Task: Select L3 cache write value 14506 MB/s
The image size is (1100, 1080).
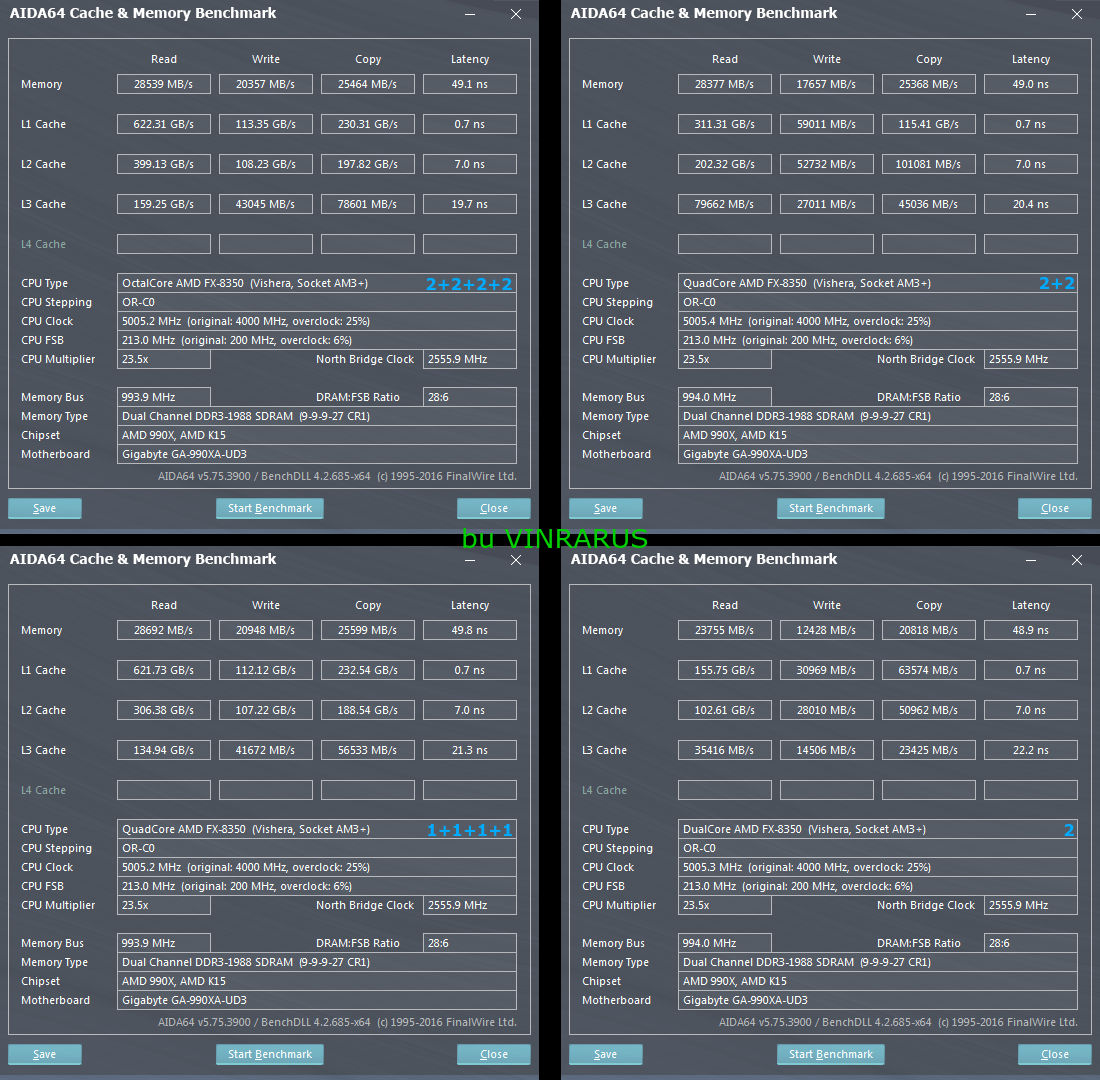Action: click(826, 750)
